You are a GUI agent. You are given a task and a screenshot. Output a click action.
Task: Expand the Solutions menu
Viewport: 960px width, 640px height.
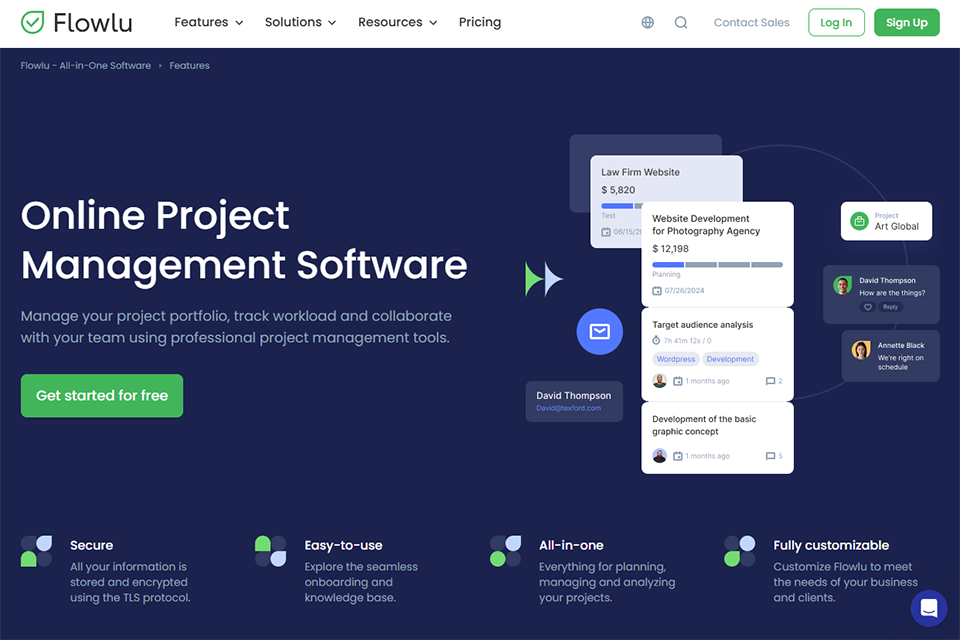[x=300, y=22]
